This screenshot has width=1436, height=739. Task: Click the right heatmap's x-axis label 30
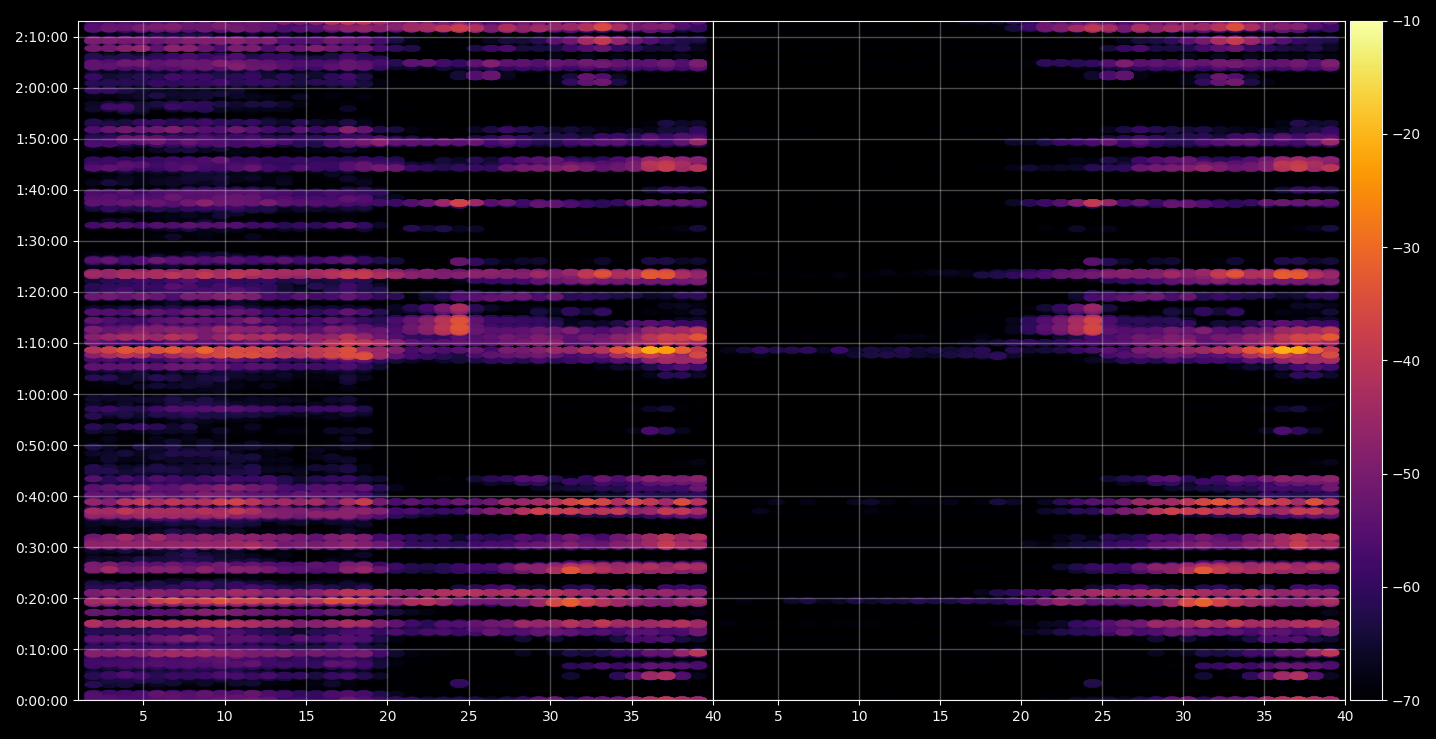tap(1183, 716)
